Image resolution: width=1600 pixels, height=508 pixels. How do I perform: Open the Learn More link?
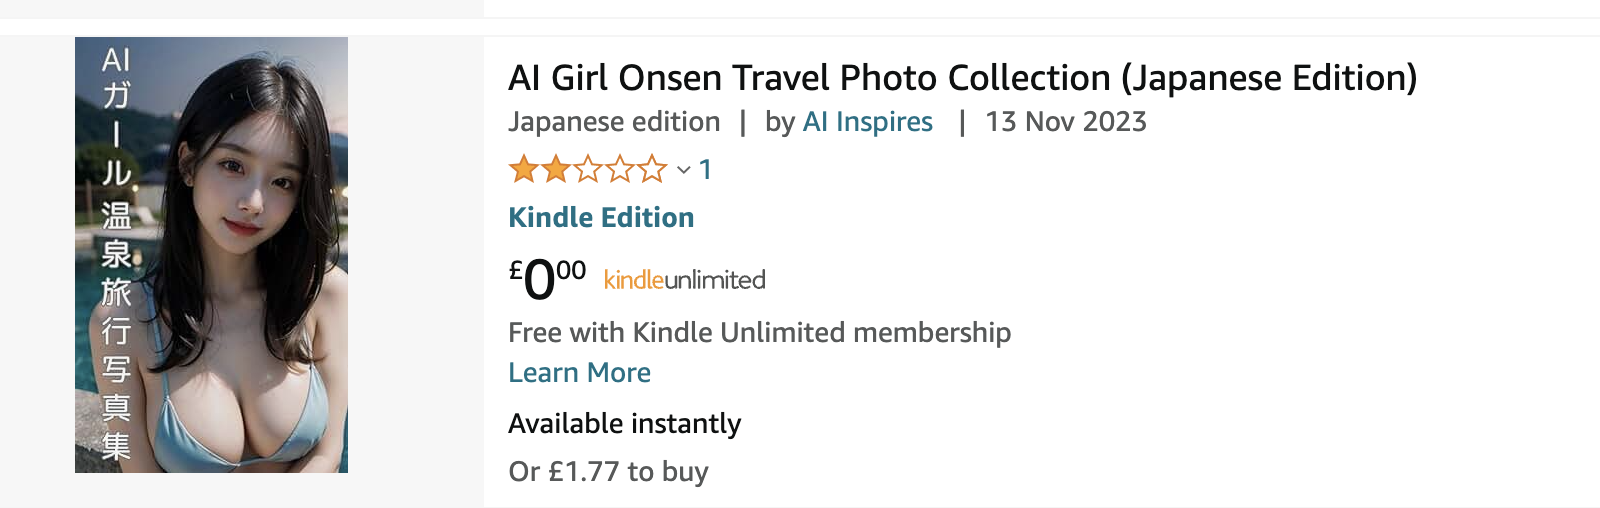[579, 373]
